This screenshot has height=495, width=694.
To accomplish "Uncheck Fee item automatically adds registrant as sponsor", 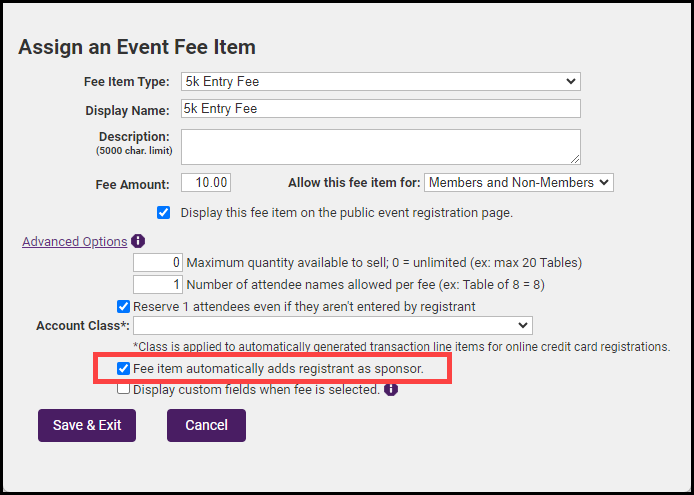I will tap(123, 368).
